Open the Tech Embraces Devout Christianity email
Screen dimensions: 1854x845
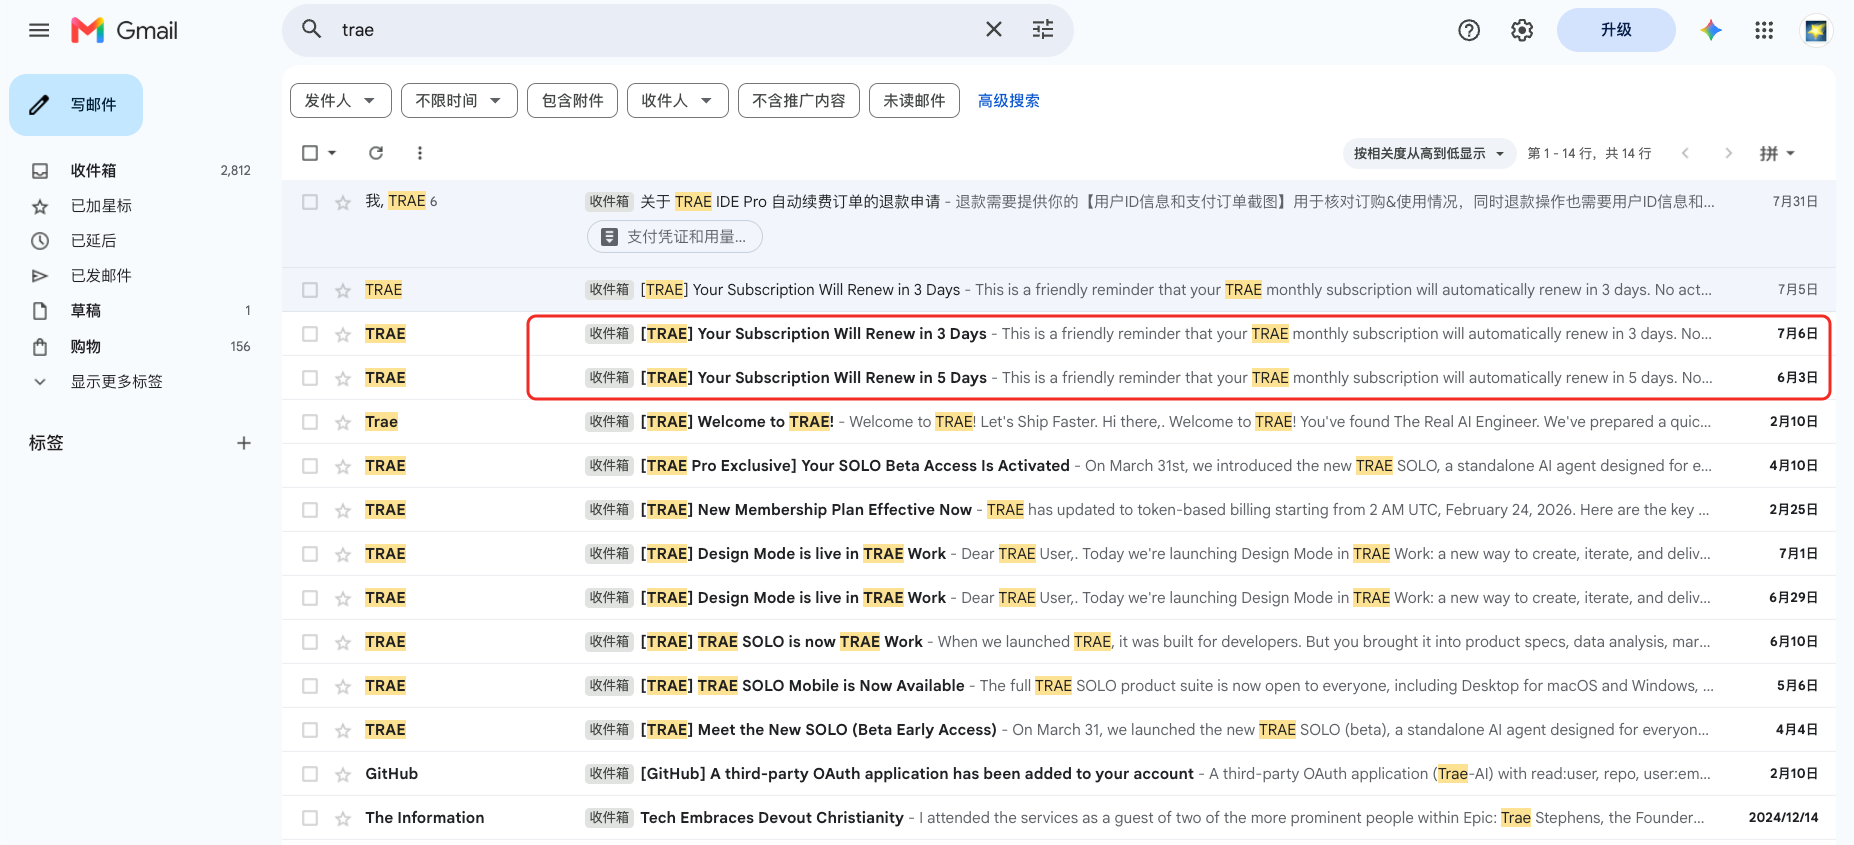[1058, 818]
